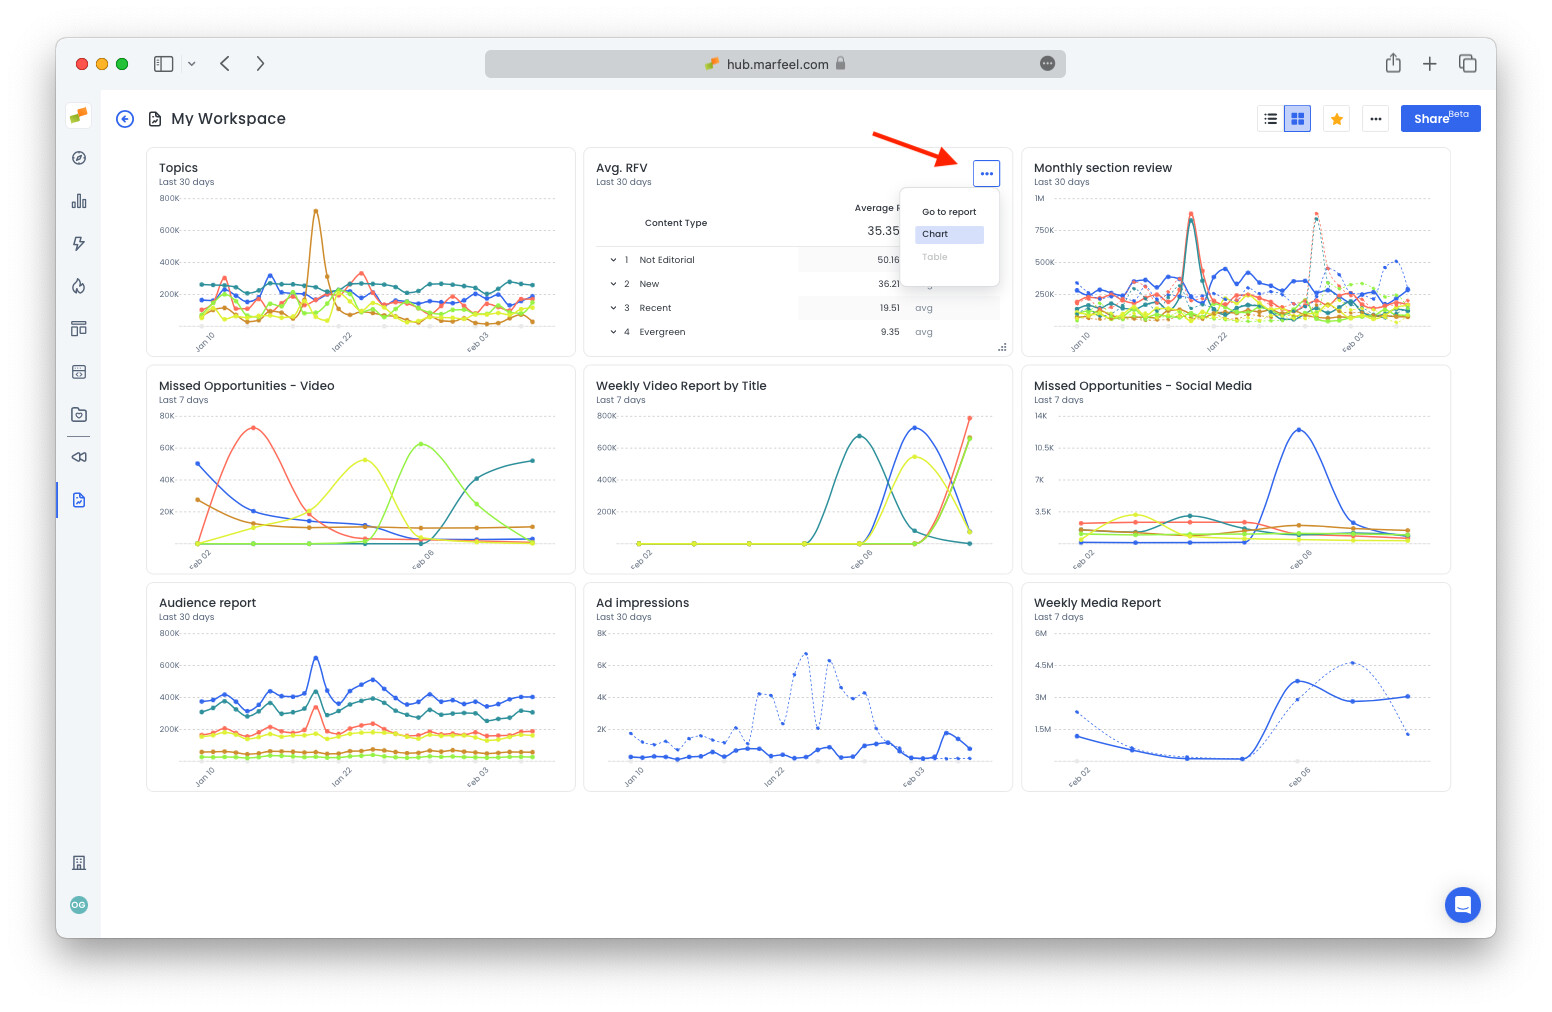Expand the Evergreen content type row
The height and width of the screenshot is (1012, 1552).
(613, 331)
